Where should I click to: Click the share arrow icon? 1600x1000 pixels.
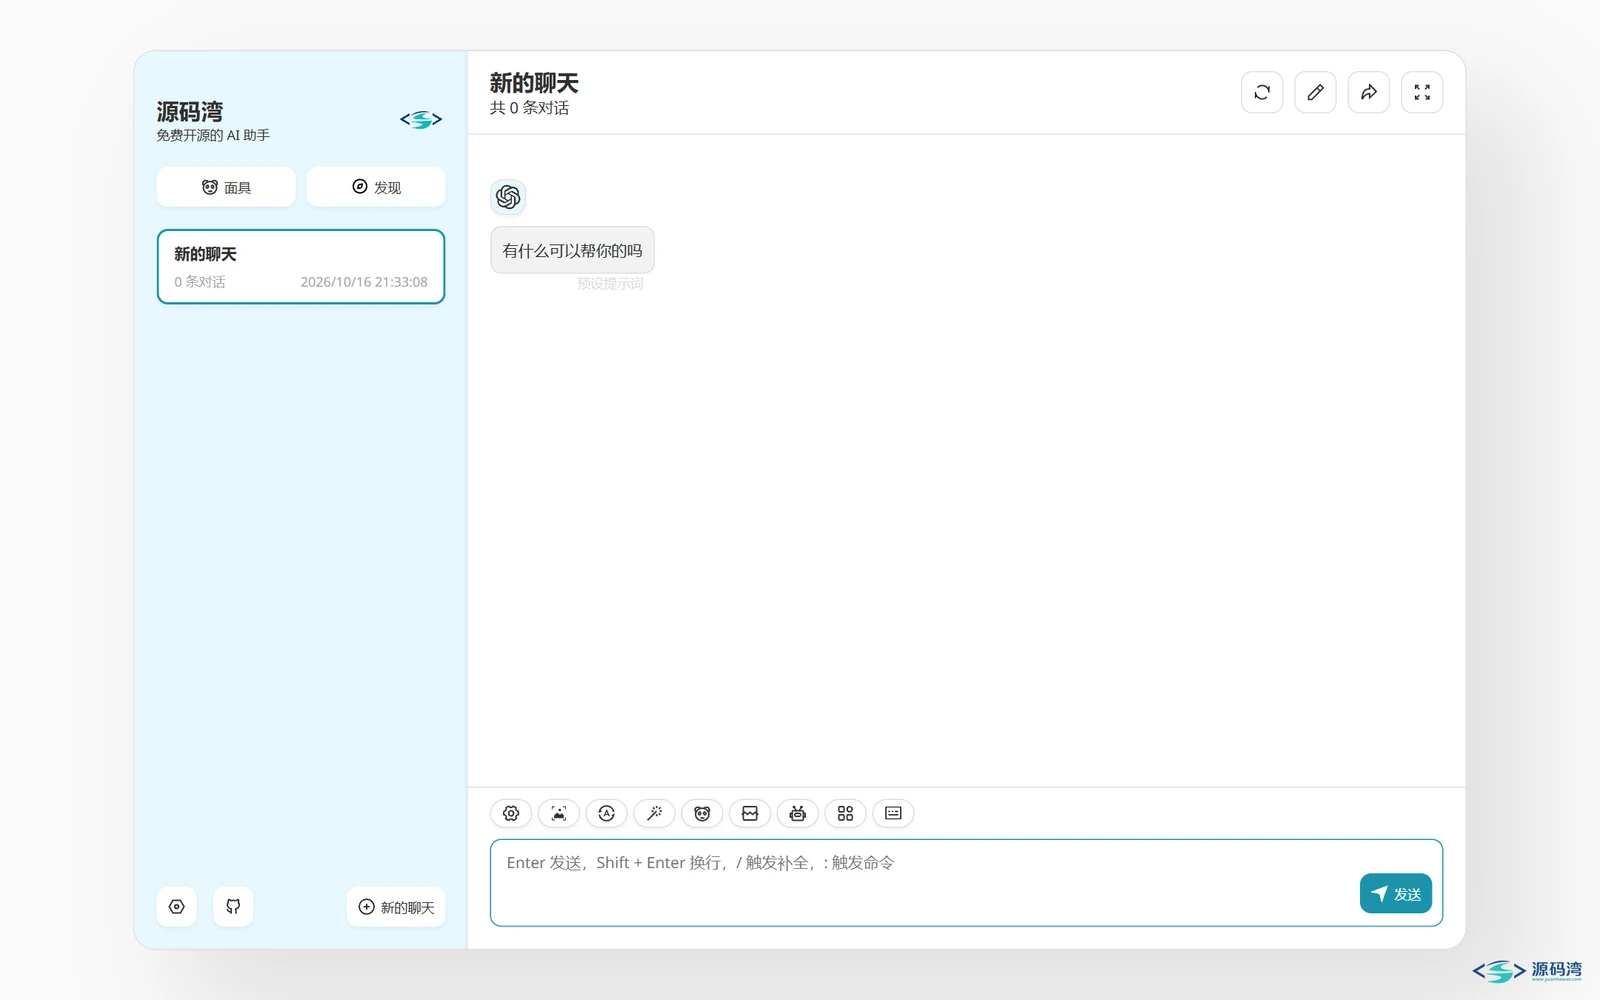1369,92
